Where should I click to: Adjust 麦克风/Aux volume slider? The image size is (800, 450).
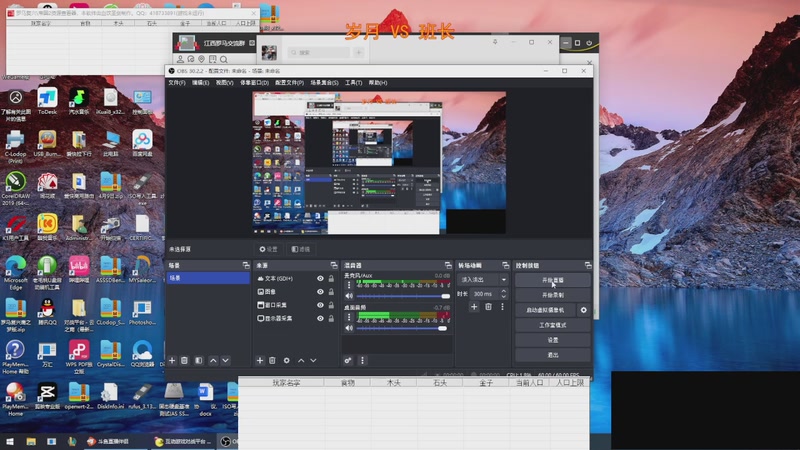point(403,296)
